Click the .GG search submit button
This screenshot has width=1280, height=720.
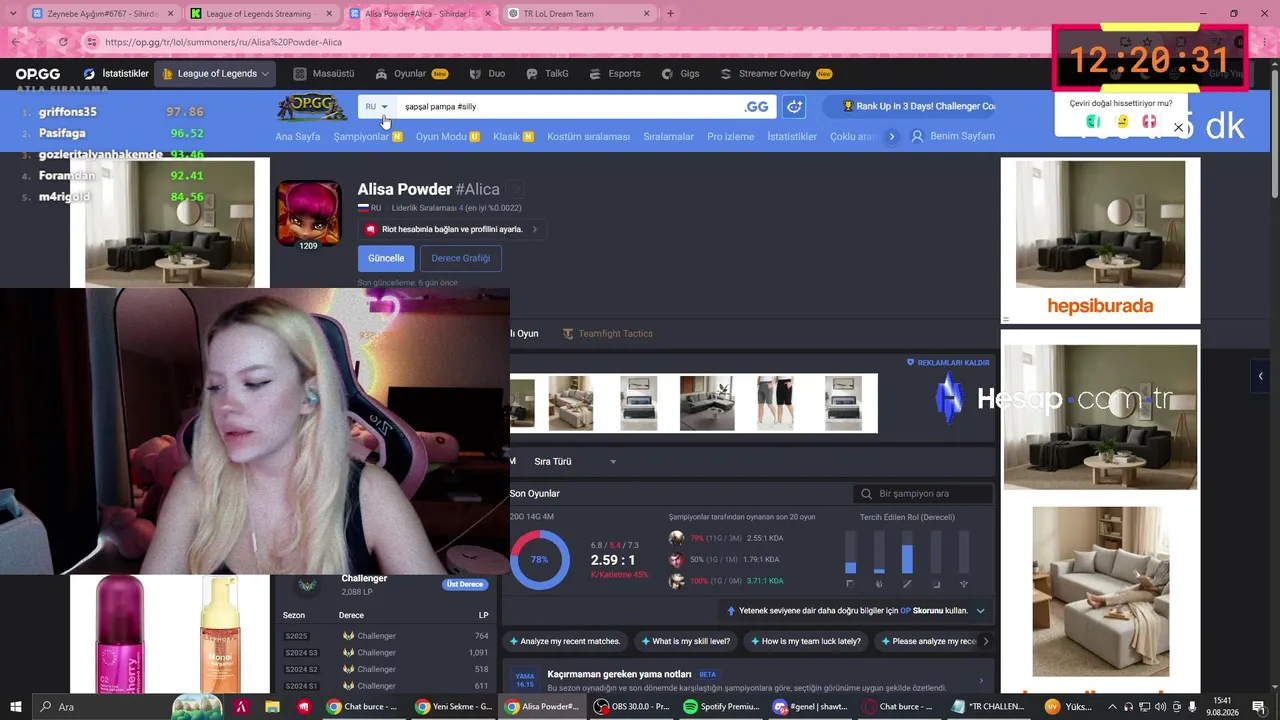point(757,107)
